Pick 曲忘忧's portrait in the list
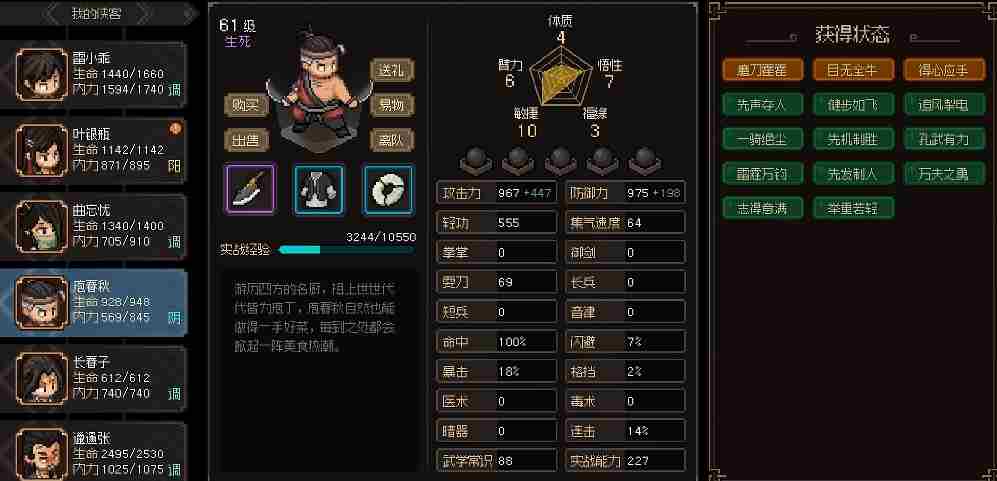997x481 pixels. (41, 226)
